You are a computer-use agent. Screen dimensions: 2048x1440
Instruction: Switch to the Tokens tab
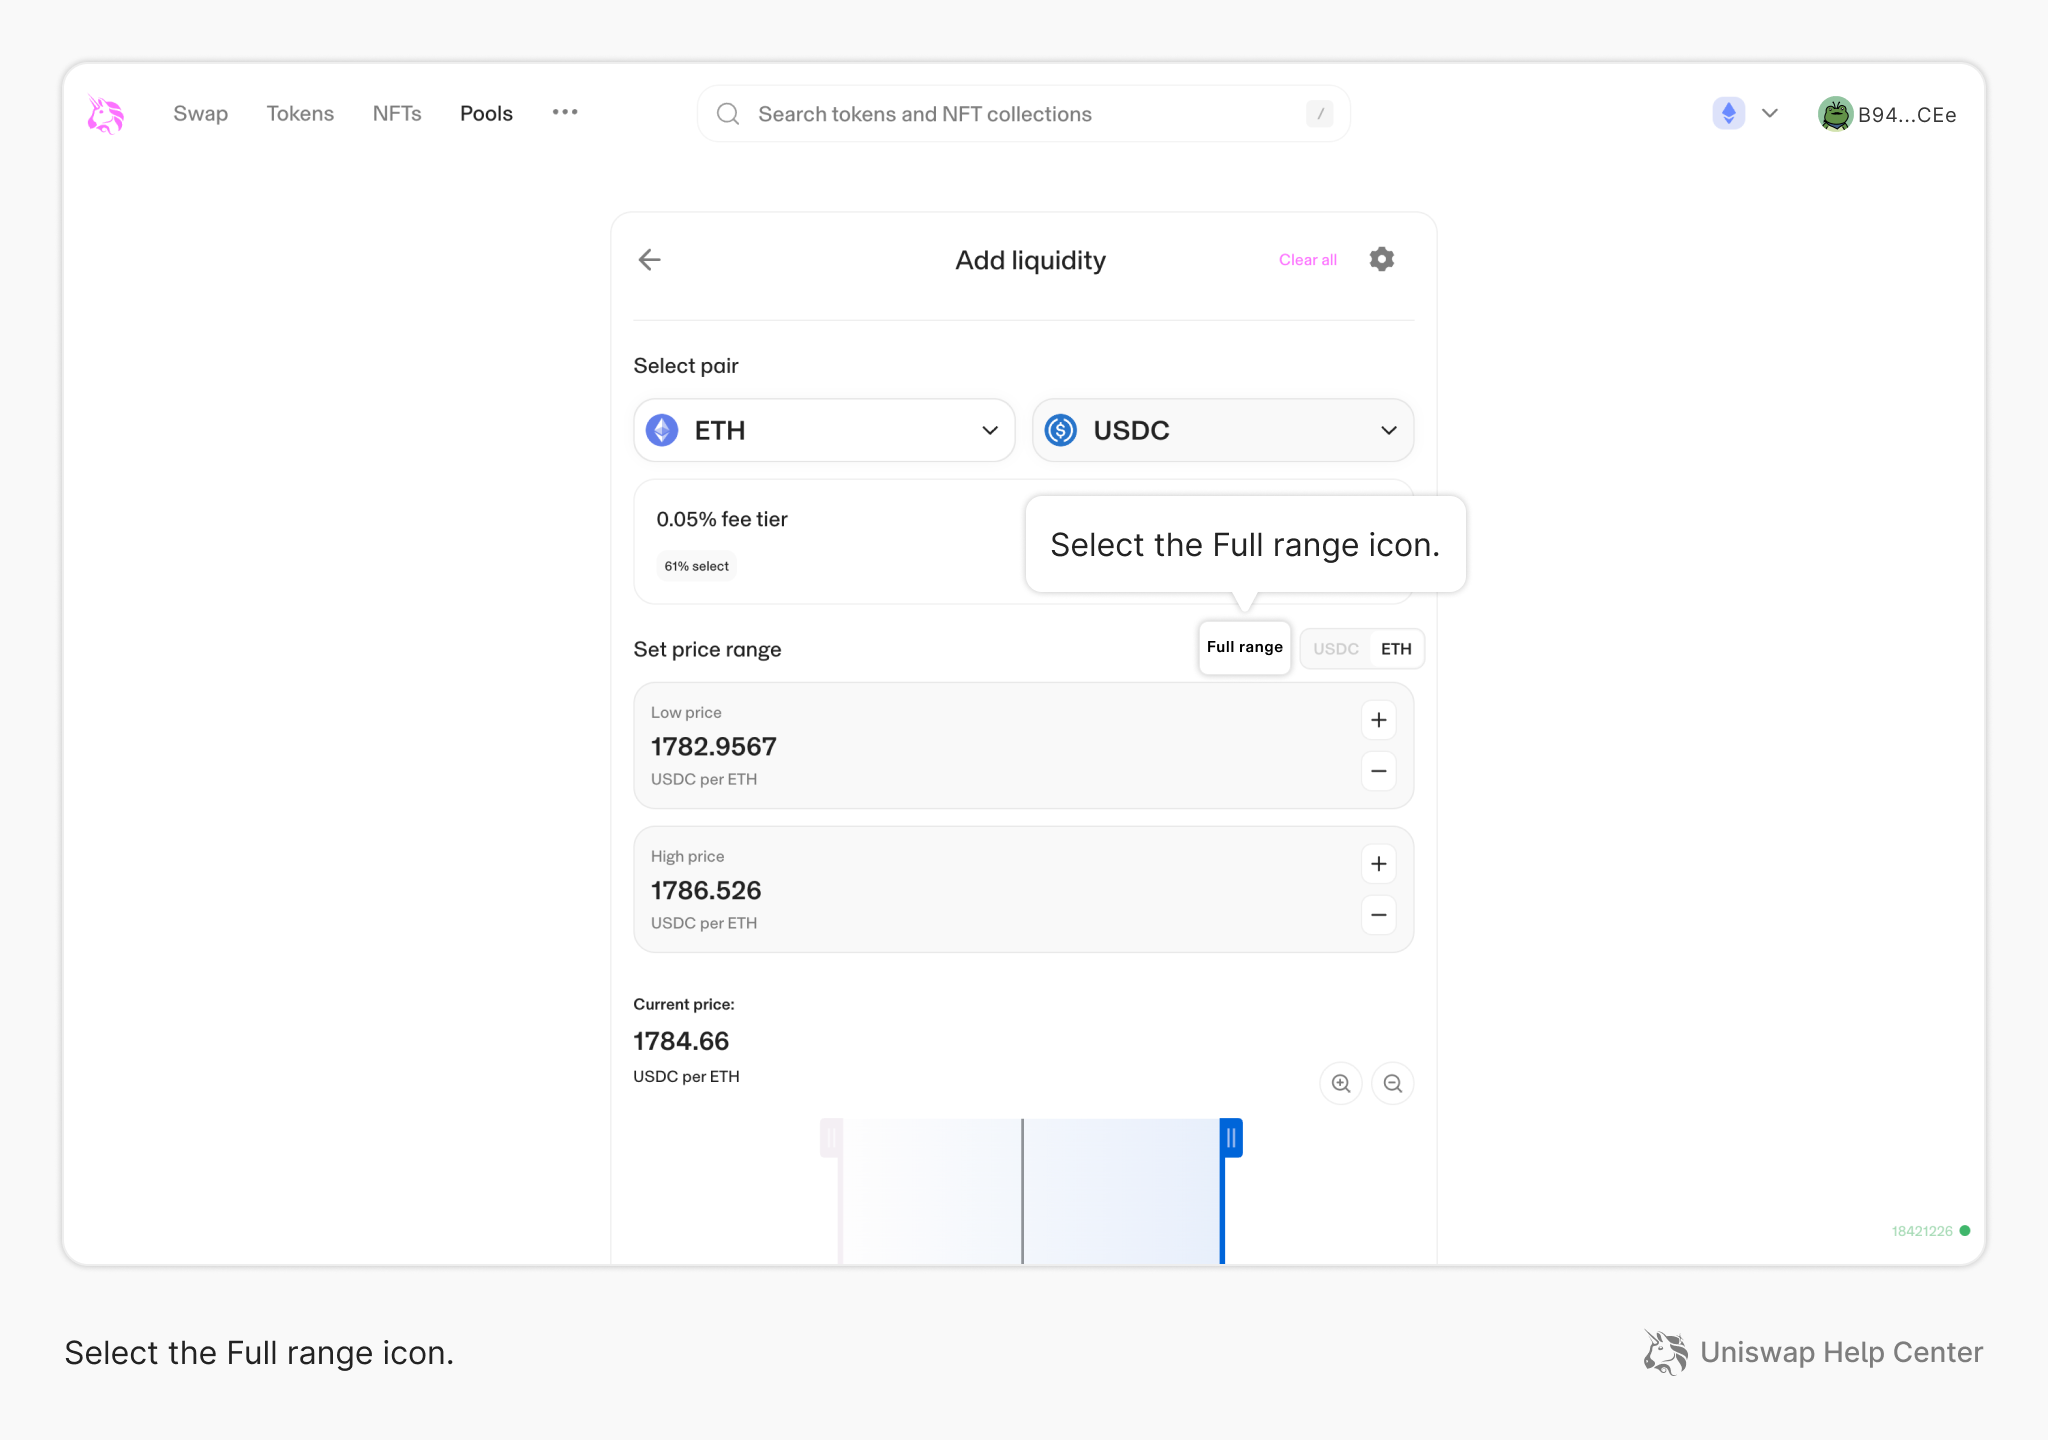tap(300, 114)
